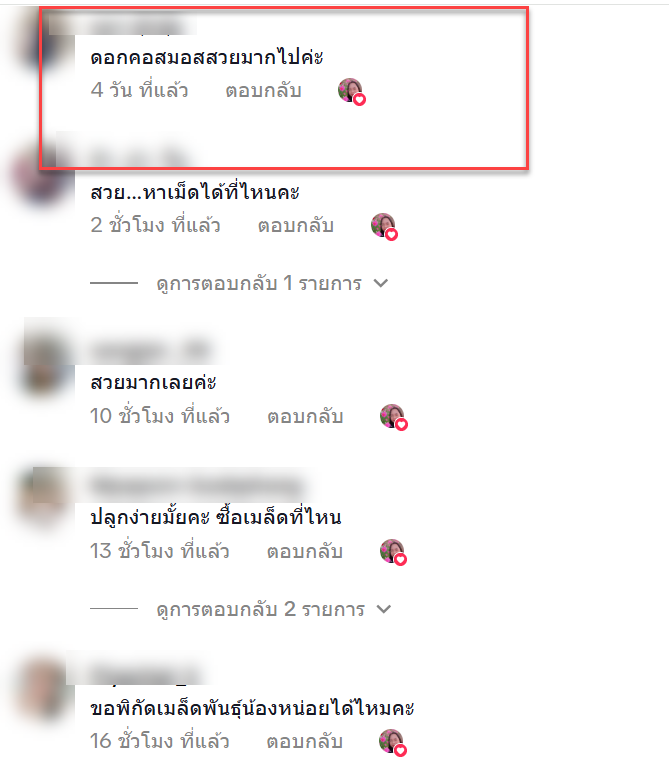The image size is (669, 778).
Task: Open the blurred avatar beside สวยมากเลยค่ะ comment
Action: coord(46,368)
